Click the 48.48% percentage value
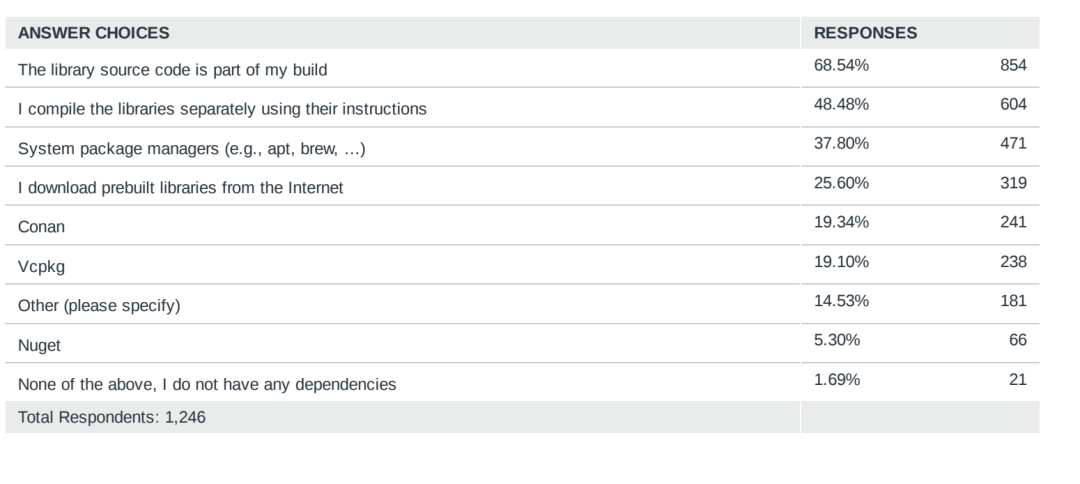 pos(841,105)
